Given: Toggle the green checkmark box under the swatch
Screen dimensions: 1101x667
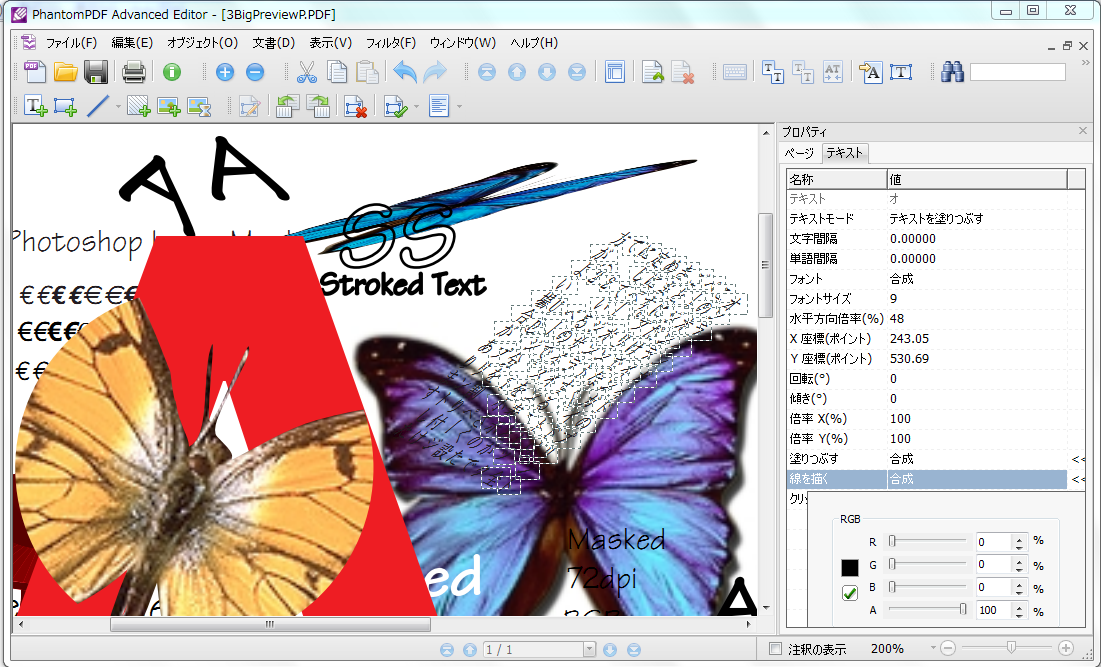Looking at the screenshot, I should [x=850, y=593].
